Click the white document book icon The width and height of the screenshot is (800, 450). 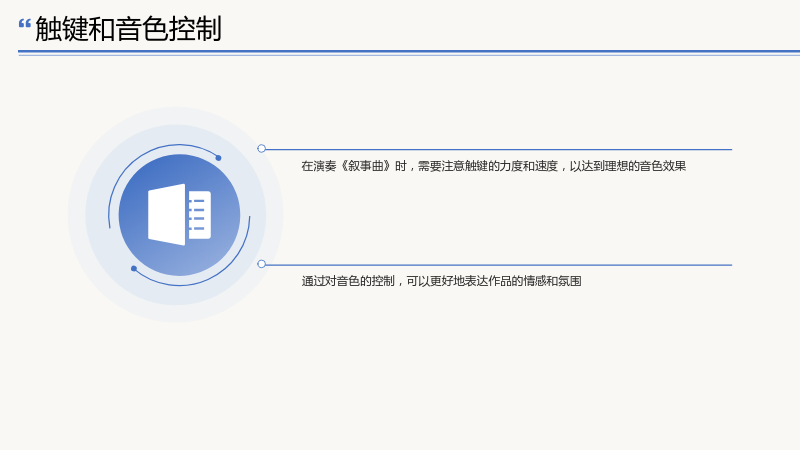[179, 215]
